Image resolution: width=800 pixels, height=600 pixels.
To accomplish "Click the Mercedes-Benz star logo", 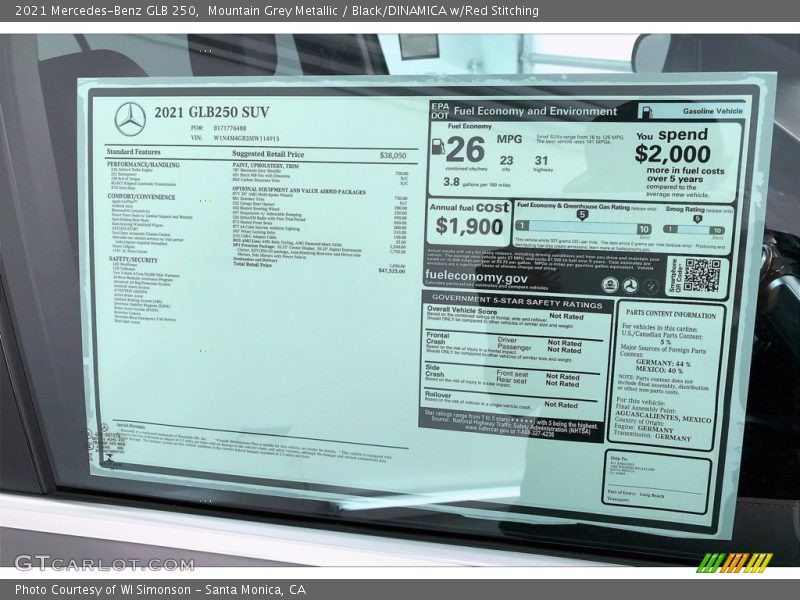I will click(x=130, y=119).
